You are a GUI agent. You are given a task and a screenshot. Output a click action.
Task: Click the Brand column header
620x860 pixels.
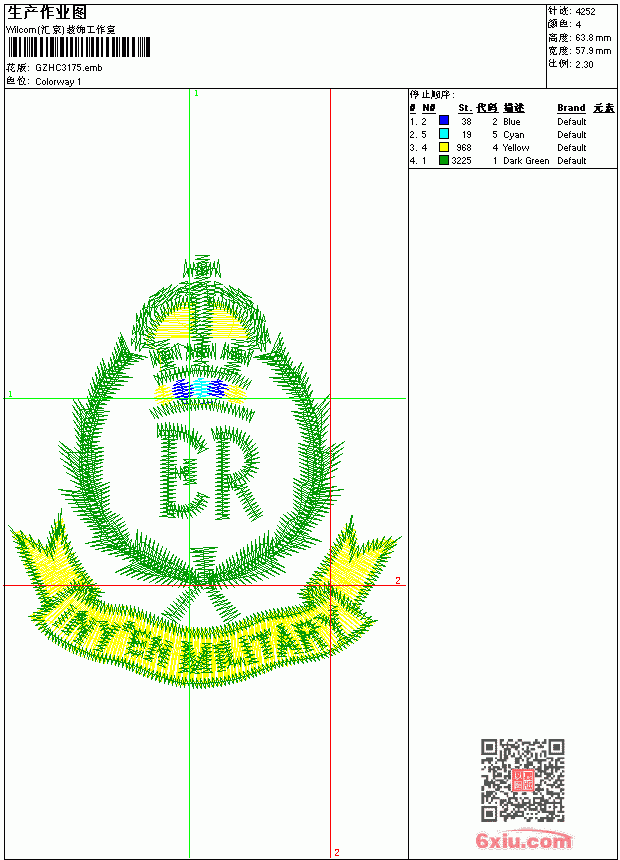[571, 108]
